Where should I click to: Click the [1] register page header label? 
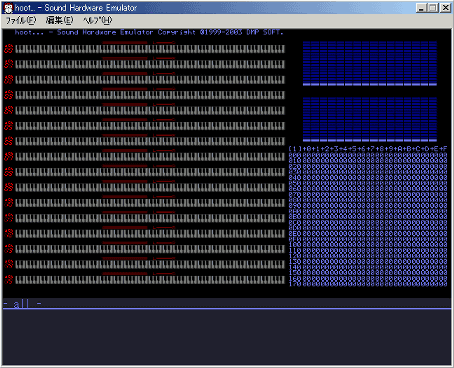click(295, 149)
